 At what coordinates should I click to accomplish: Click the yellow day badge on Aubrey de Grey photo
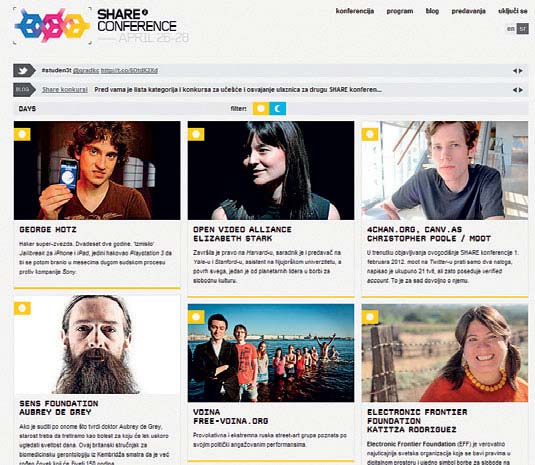click(22, 308)
